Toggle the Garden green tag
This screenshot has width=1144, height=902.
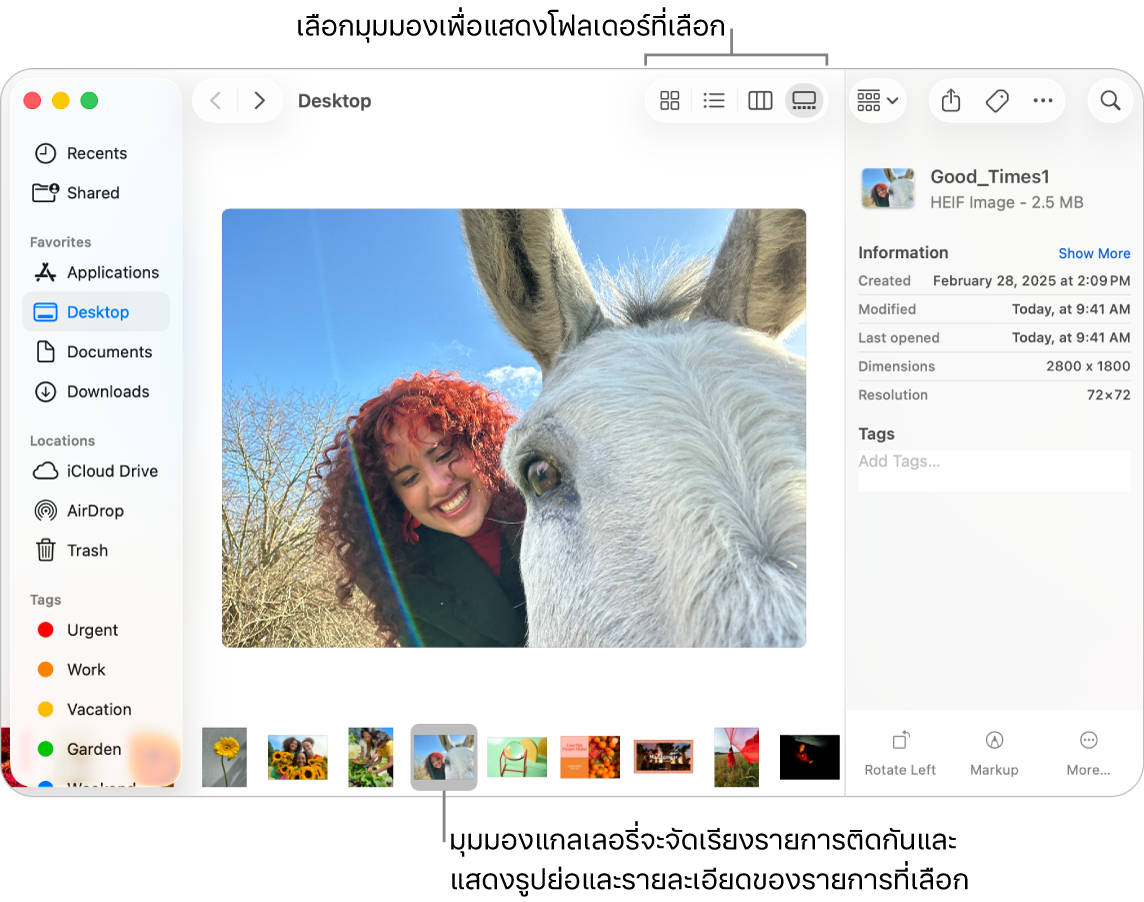pyautogui.click(x=93, y=749)
